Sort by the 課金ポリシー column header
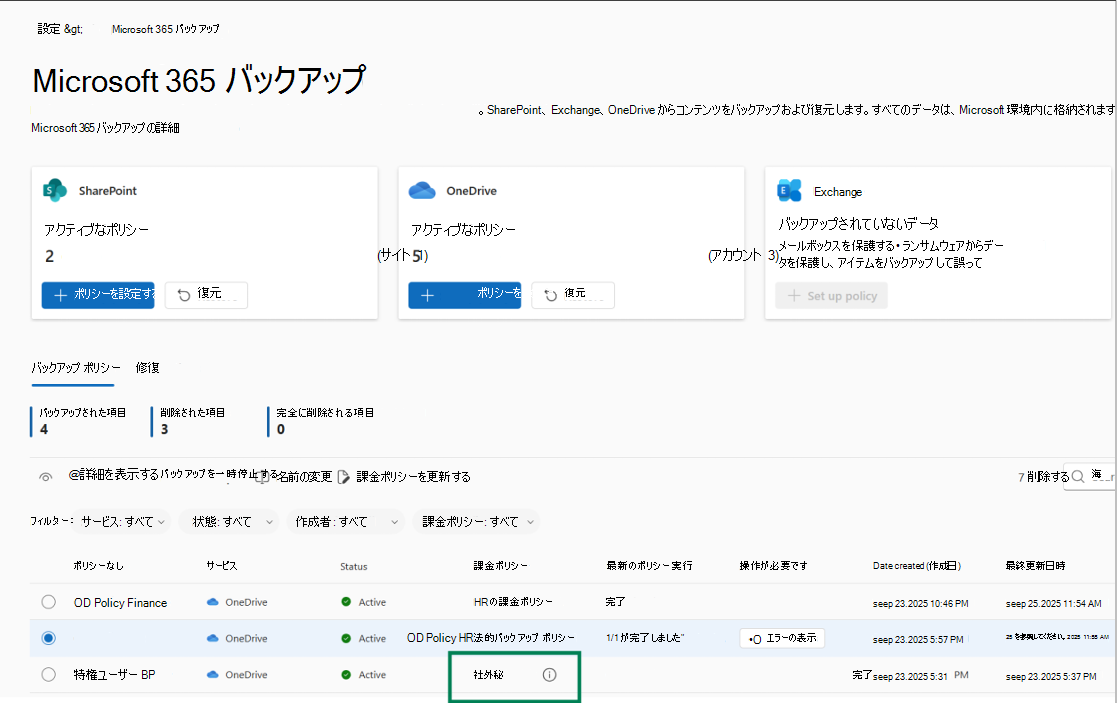The width and height of the screenshot is (1117, 703). pyautogui.click(x=501, y=566)
